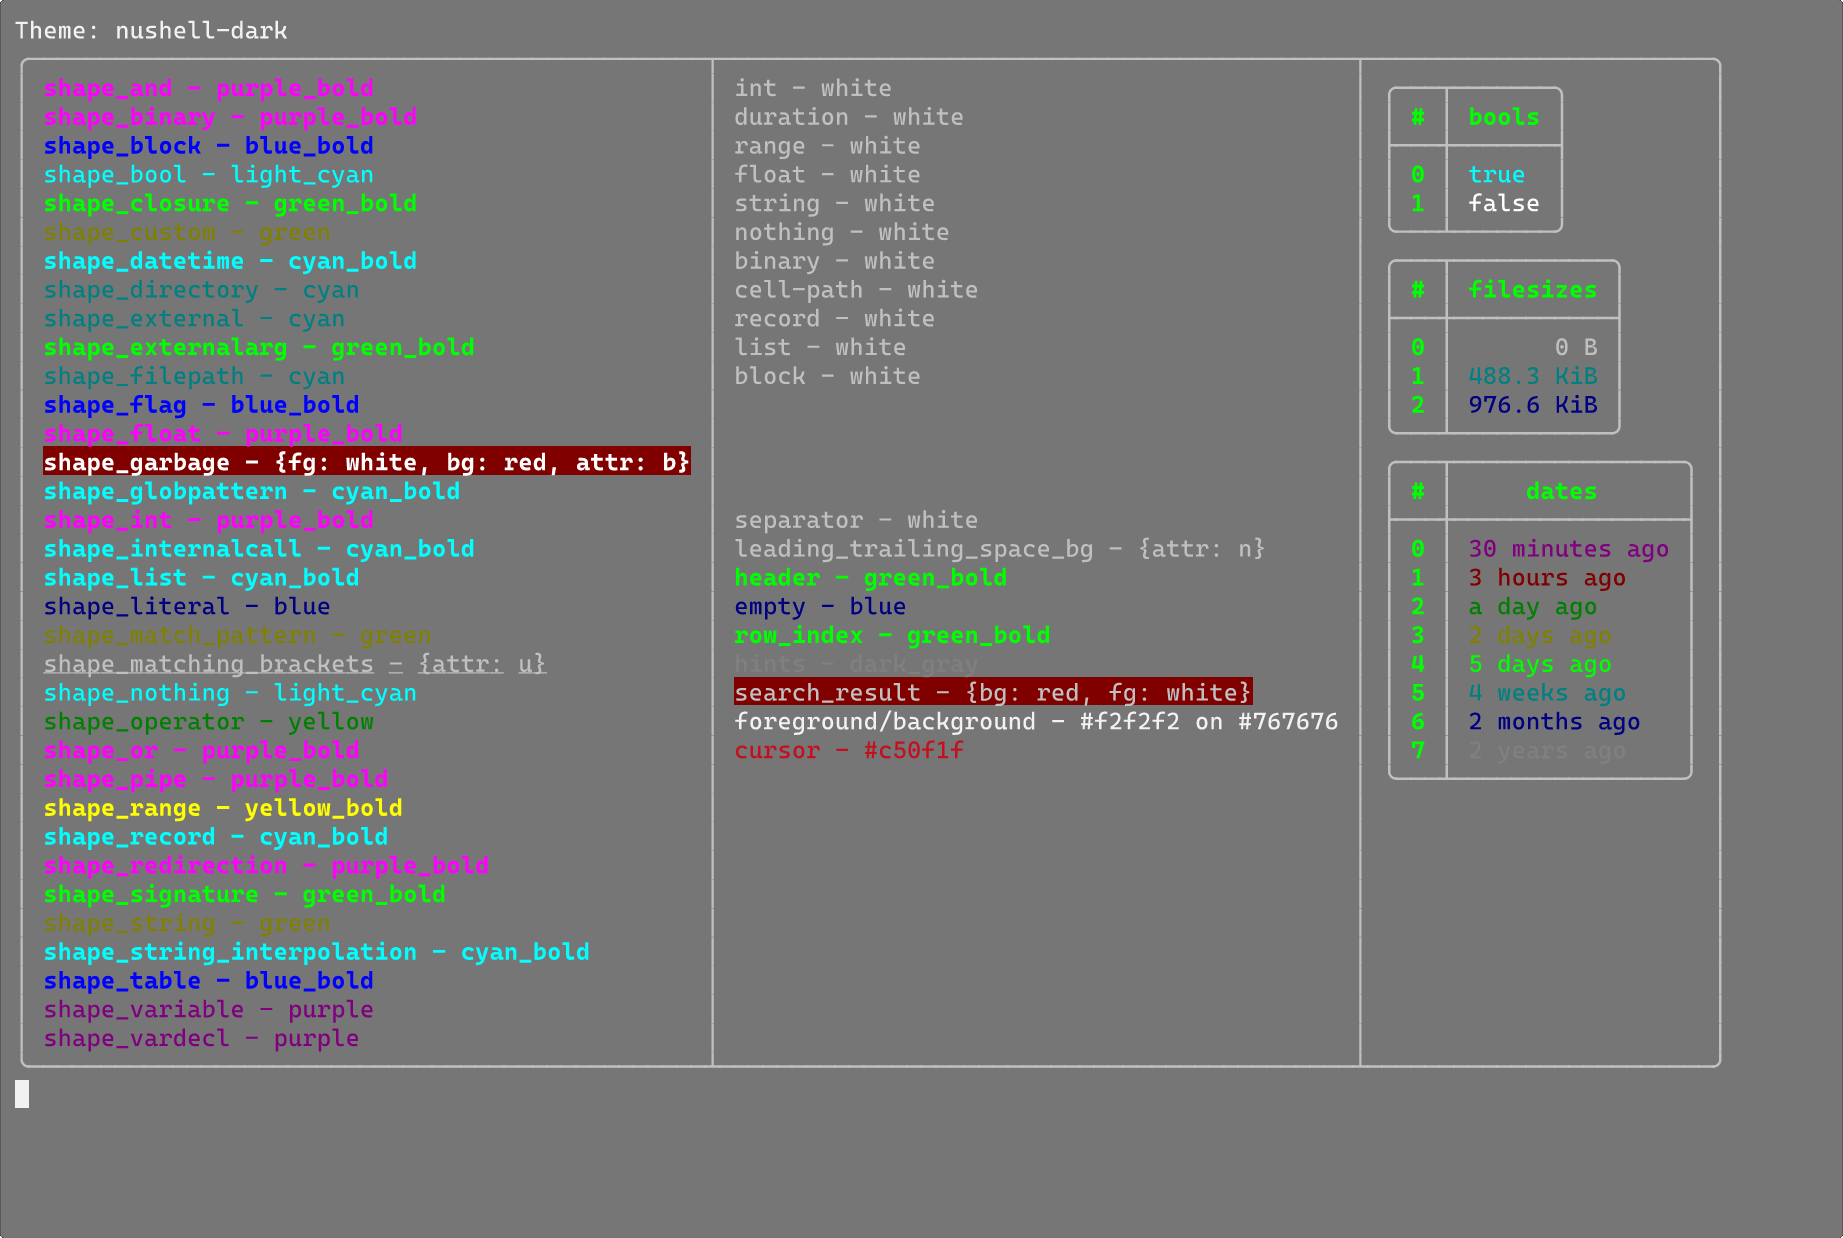This screenshot has width=1843, height=1238.
Task: Click 'leading_trailing_space_bg - {attr: n}' line
Action: pos(1000,549)
